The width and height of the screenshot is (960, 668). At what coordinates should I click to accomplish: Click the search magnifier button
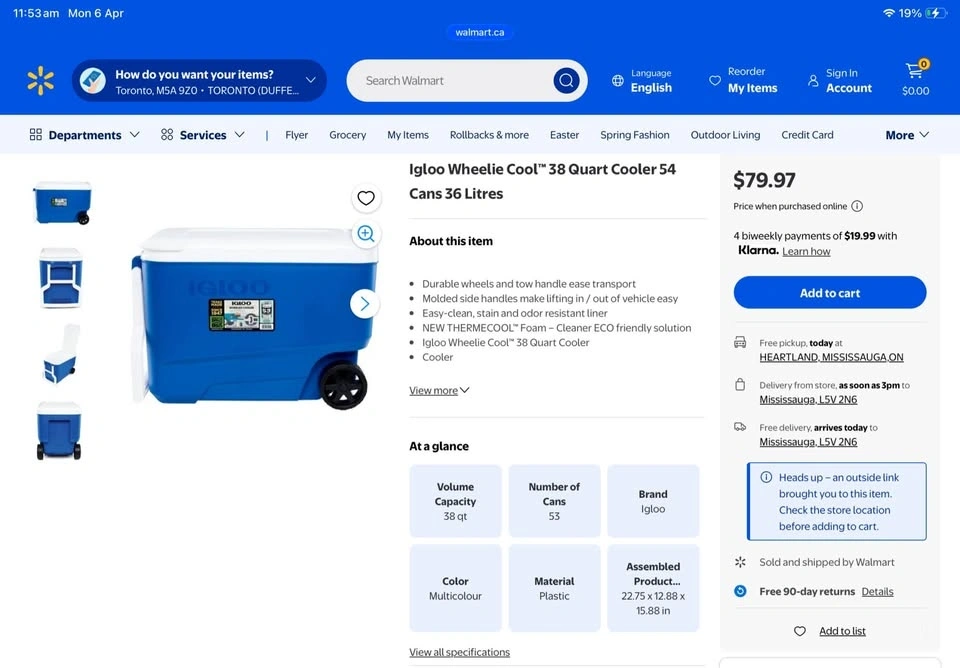[x=566, y=81]
